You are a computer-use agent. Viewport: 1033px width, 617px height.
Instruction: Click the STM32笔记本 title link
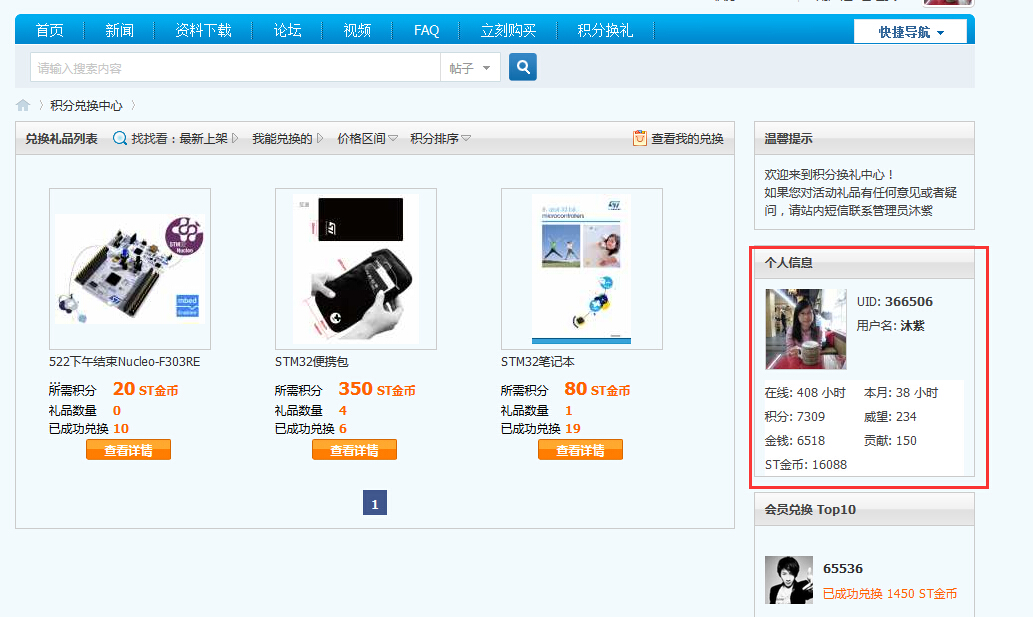click(538, 362)
